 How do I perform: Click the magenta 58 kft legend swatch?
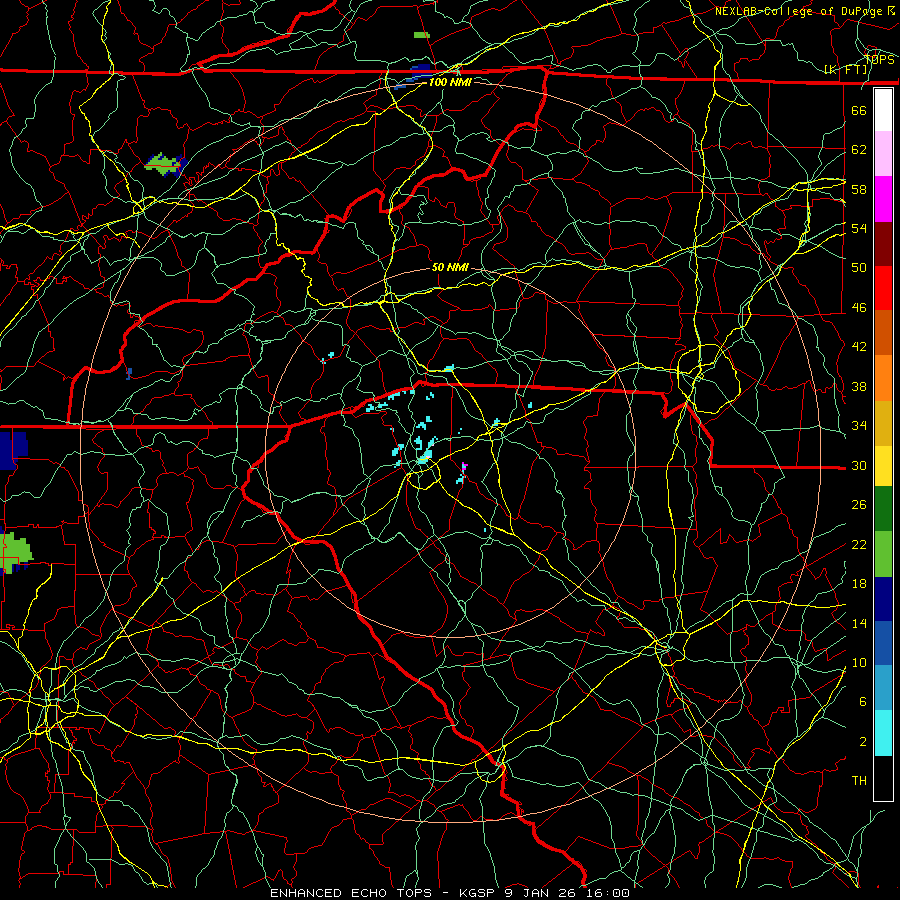pos(883,199)
